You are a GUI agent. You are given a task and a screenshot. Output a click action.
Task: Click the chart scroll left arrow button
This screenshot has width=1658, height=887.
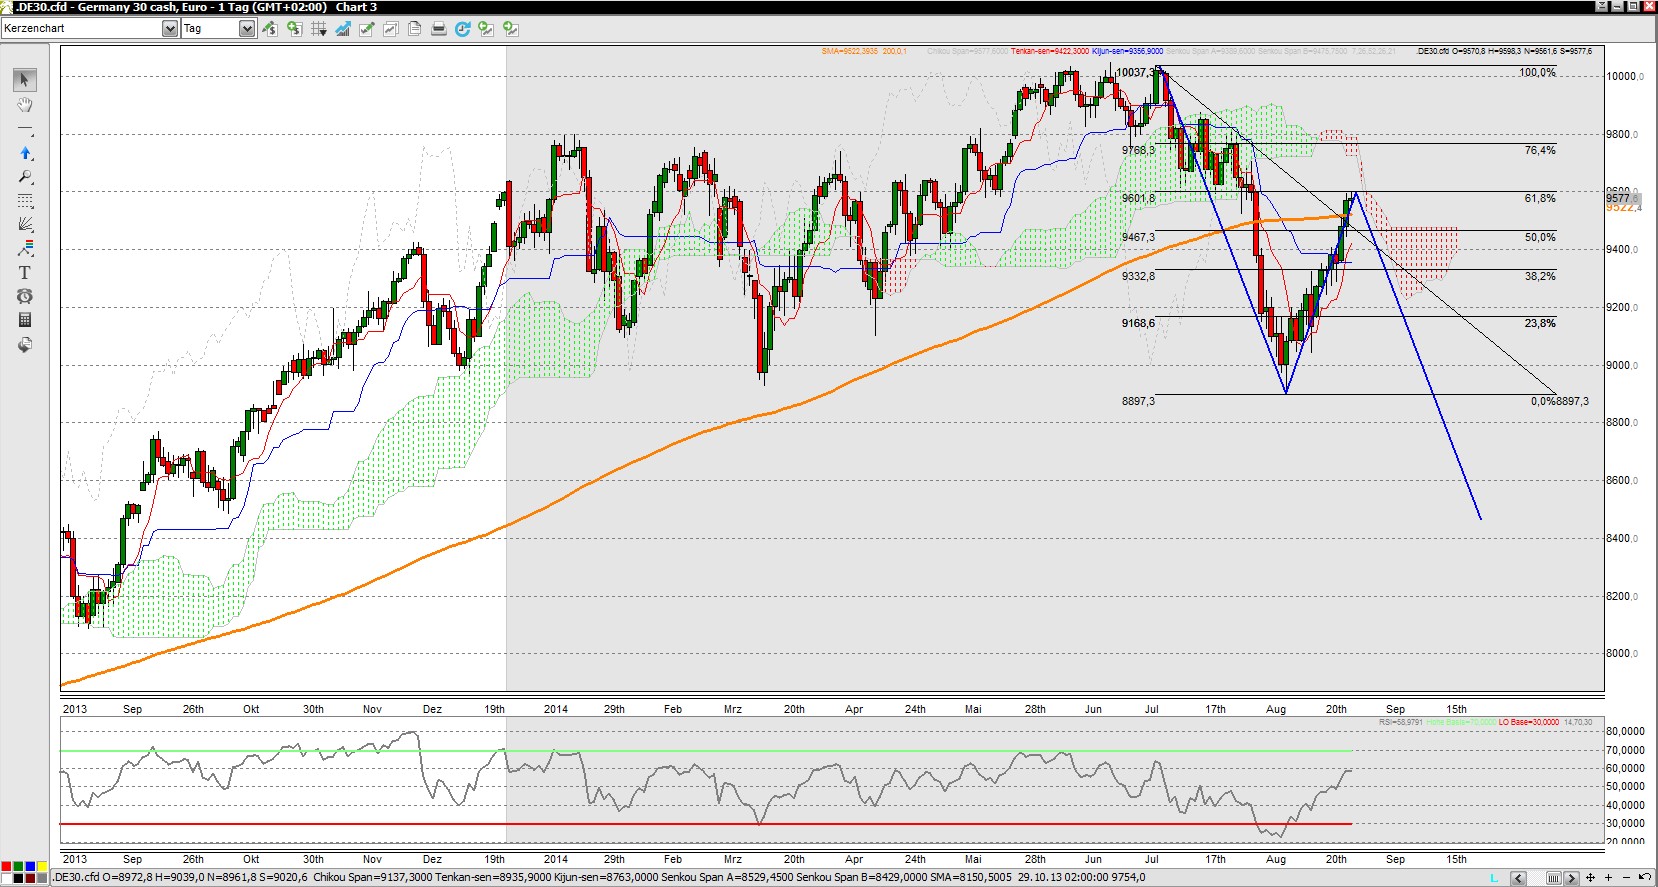tap(1518, 878)
